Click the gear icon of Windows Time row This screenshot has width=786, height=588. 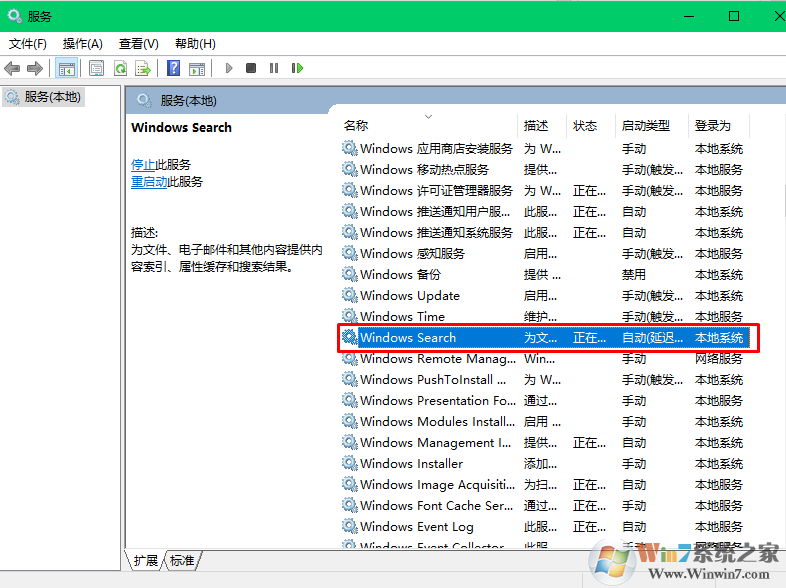[x=350, y=316]
